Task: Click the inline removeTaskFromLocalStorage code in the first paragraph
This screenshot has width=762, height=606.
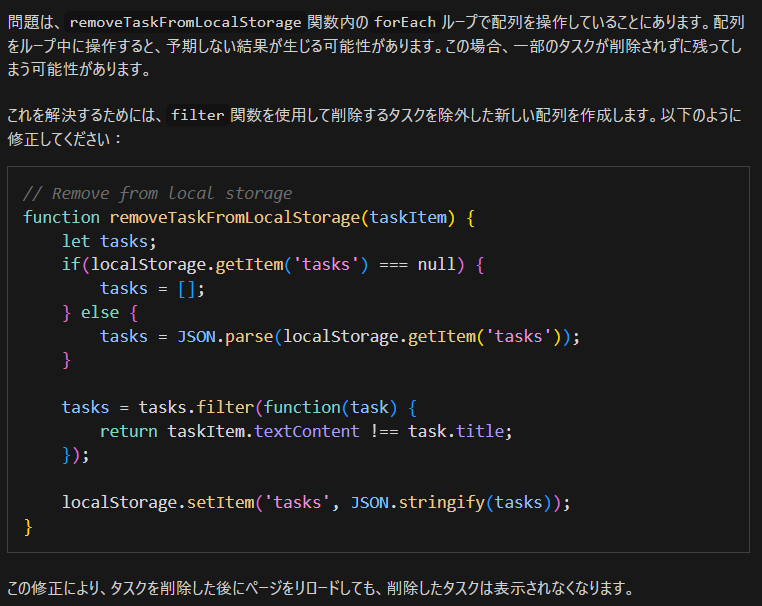Action: click(185, 22)
